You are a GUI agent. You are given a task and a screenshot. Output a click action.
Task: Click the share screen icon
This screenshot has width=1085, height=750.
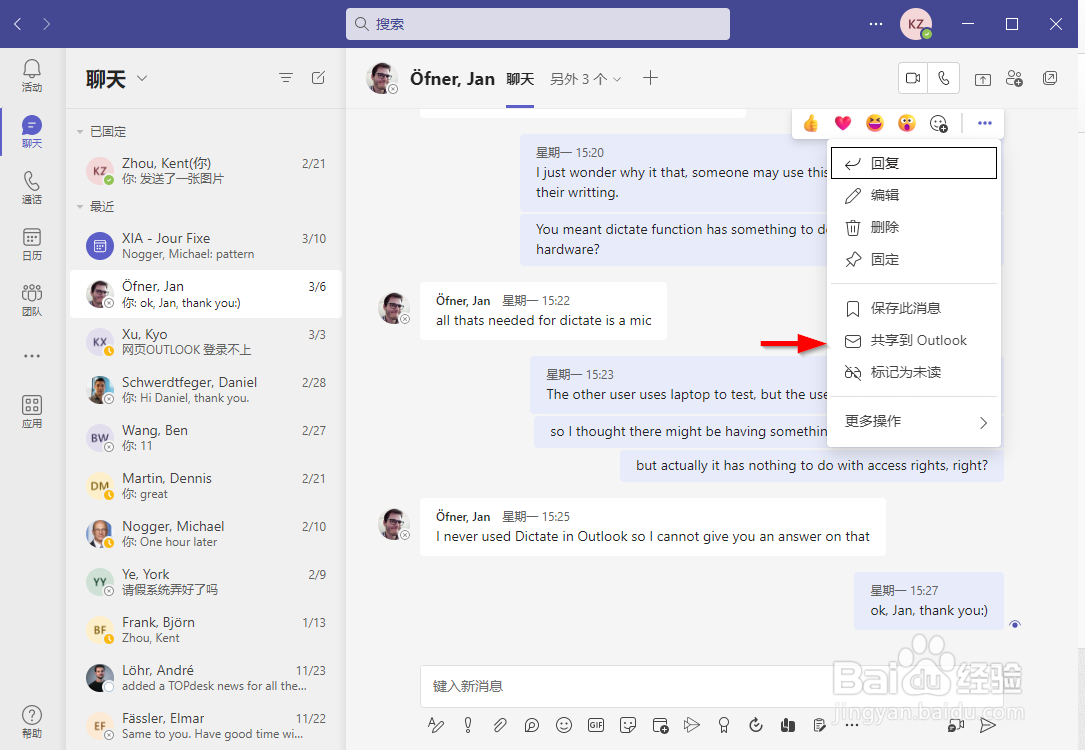tap(983, 79)
